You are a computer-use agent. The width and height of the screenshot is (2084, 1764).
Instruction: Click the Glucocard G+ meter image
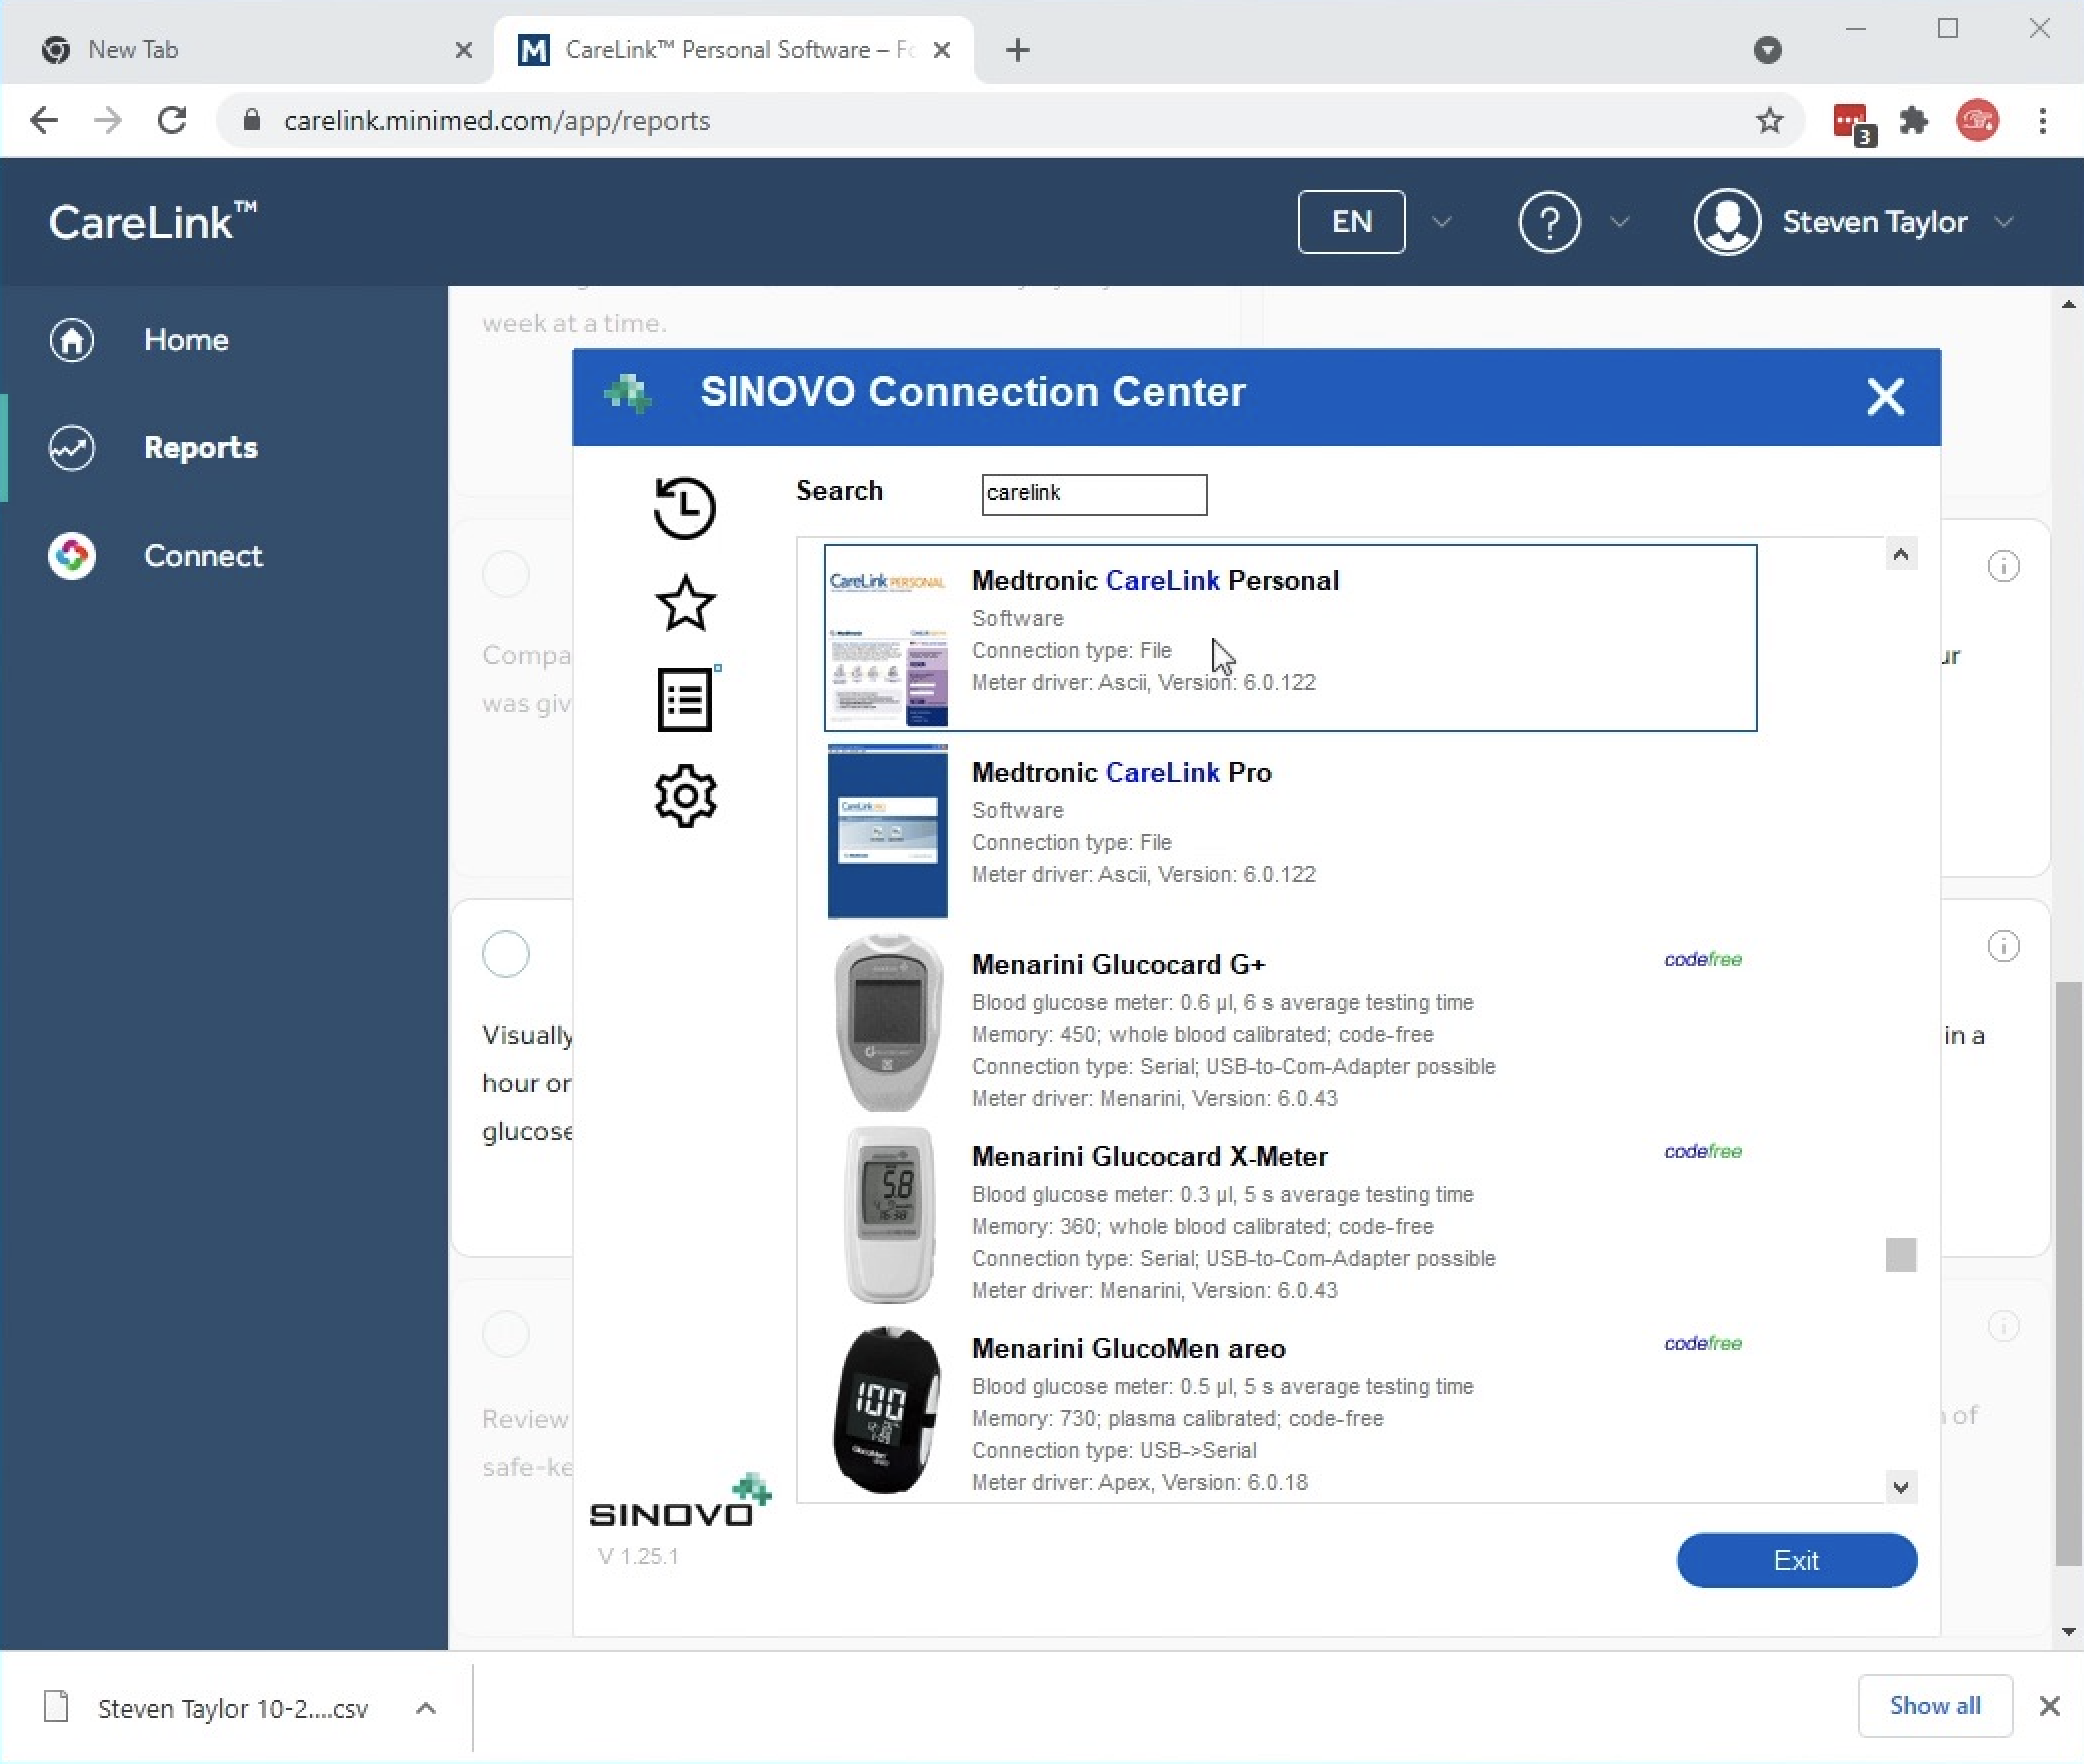click(x=888, y=1023)
